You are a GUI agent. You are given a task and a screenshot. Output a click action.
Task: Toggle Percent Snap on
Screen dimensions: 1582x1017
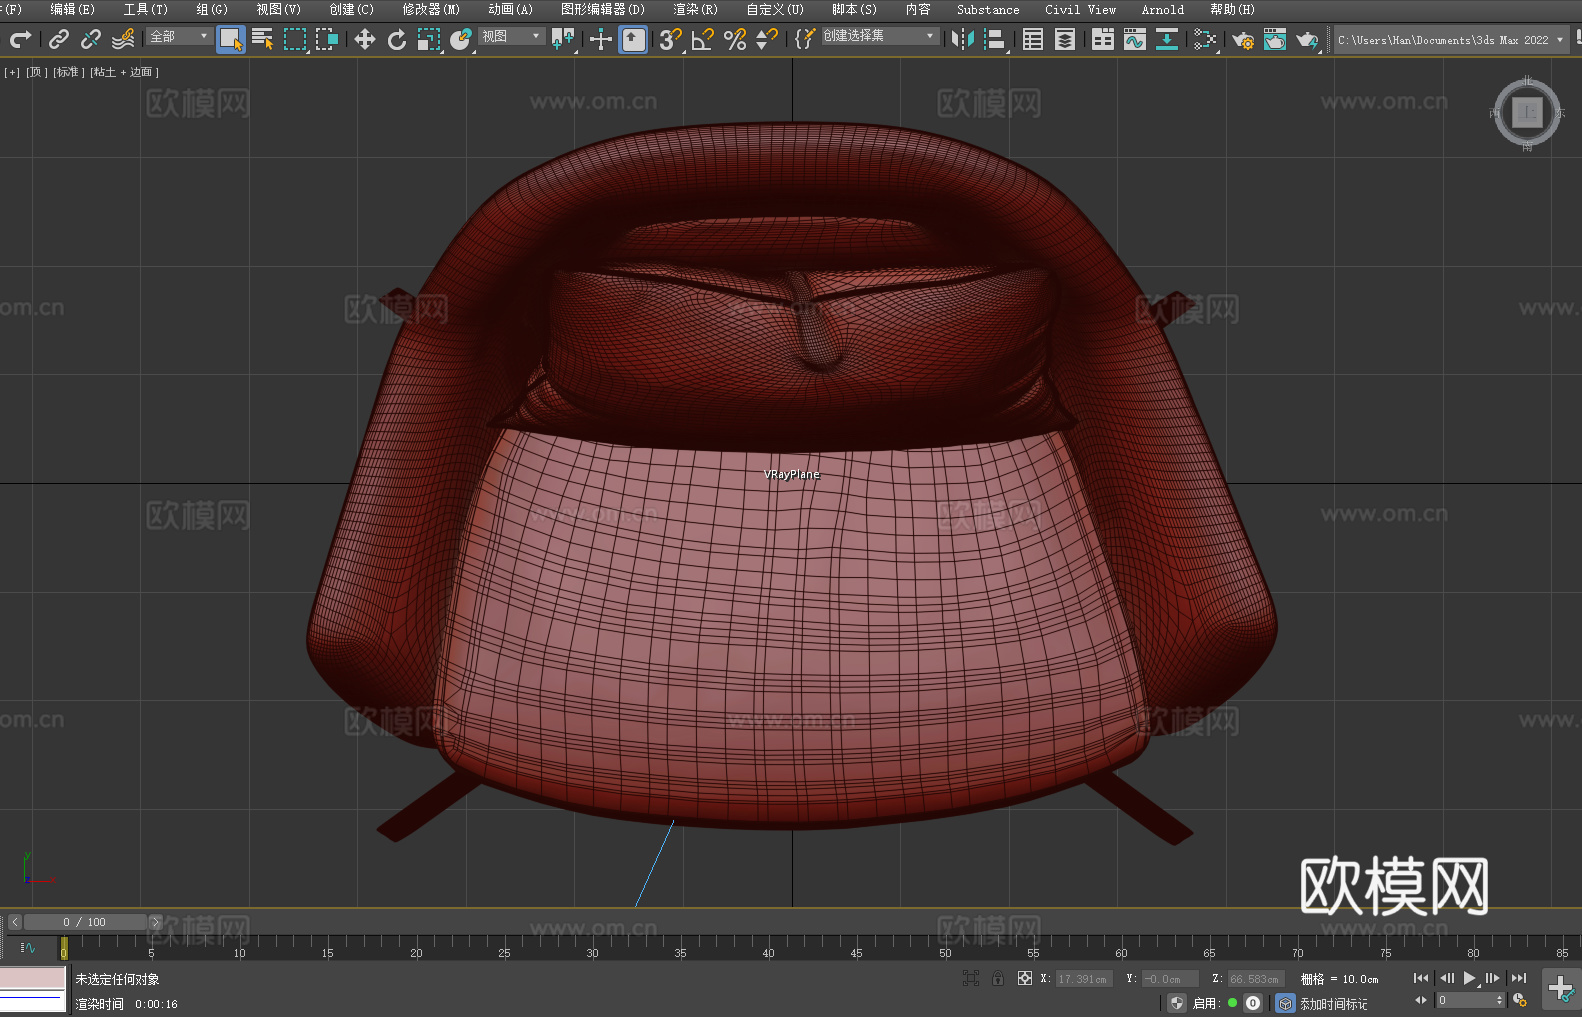(735, 39)
